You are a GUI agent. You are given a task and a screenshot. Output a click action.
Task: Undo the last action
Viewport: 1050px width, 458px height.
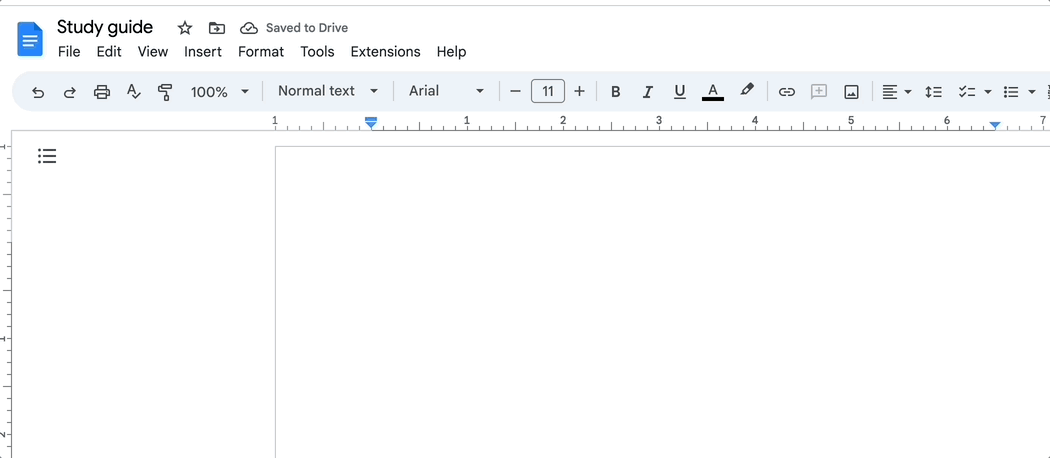click(38, 92)
